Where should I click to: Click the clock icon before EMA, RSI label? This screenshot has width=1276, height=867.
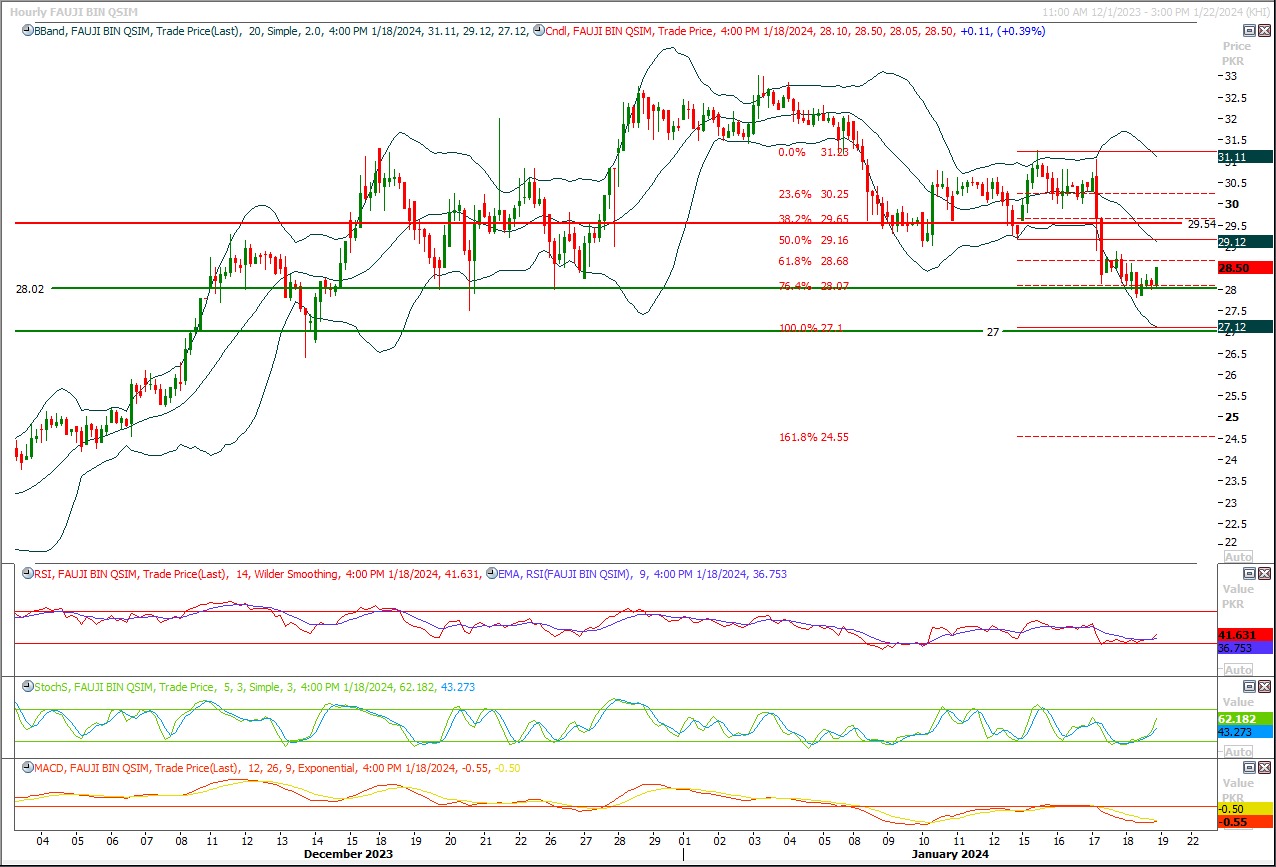point(491,574)
